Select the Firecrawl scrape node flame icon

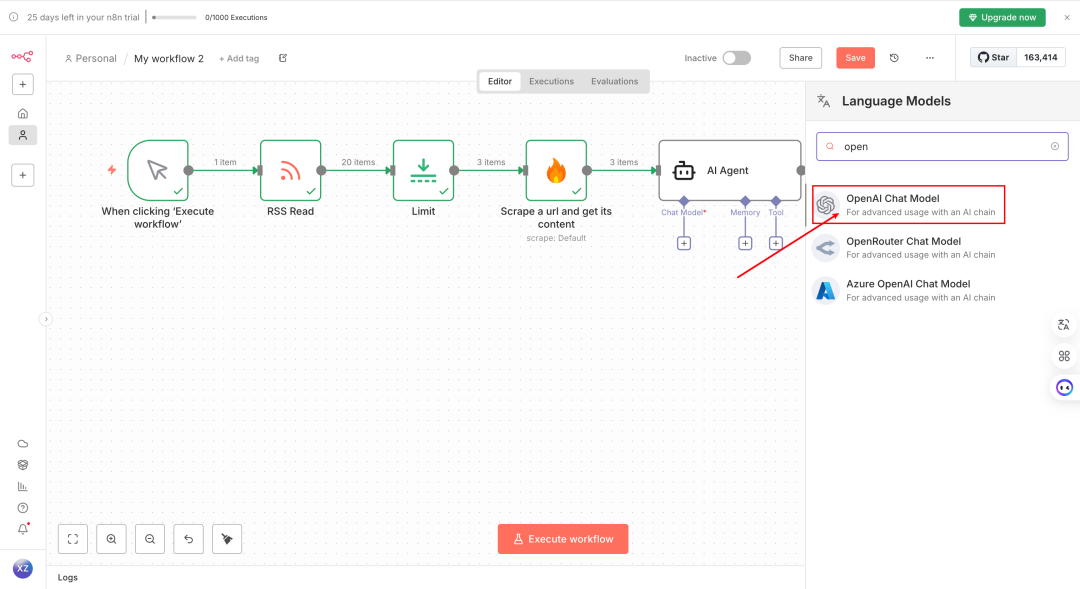point(556,170)
